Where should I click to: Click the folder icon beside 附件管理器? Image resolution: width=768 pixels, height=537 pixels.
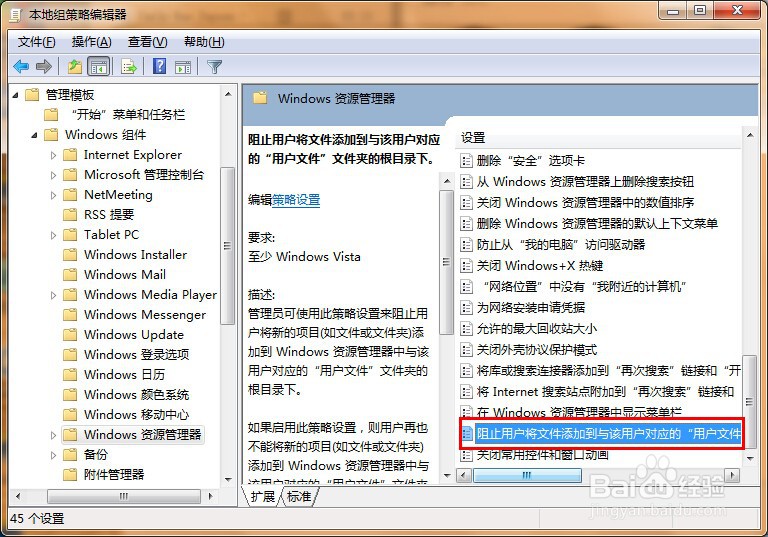click(70, 474)
